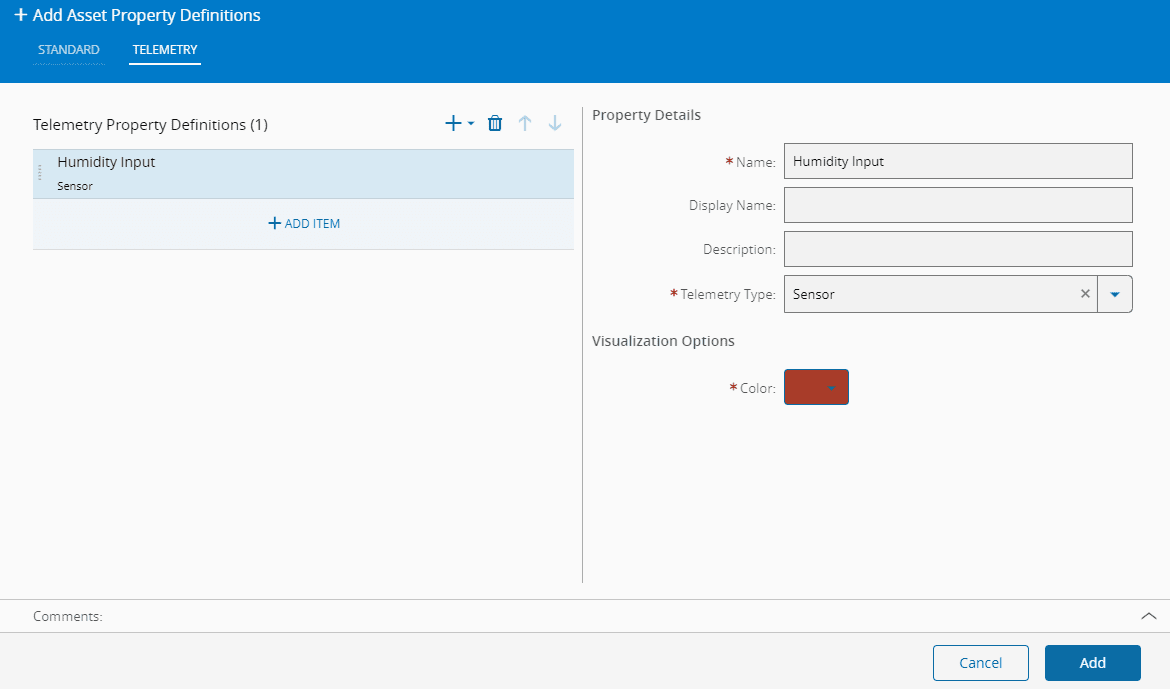Screen dimensions: 1170x689
Task: Clear the Sensor telemetry type value
Action: pos(1085,294)
